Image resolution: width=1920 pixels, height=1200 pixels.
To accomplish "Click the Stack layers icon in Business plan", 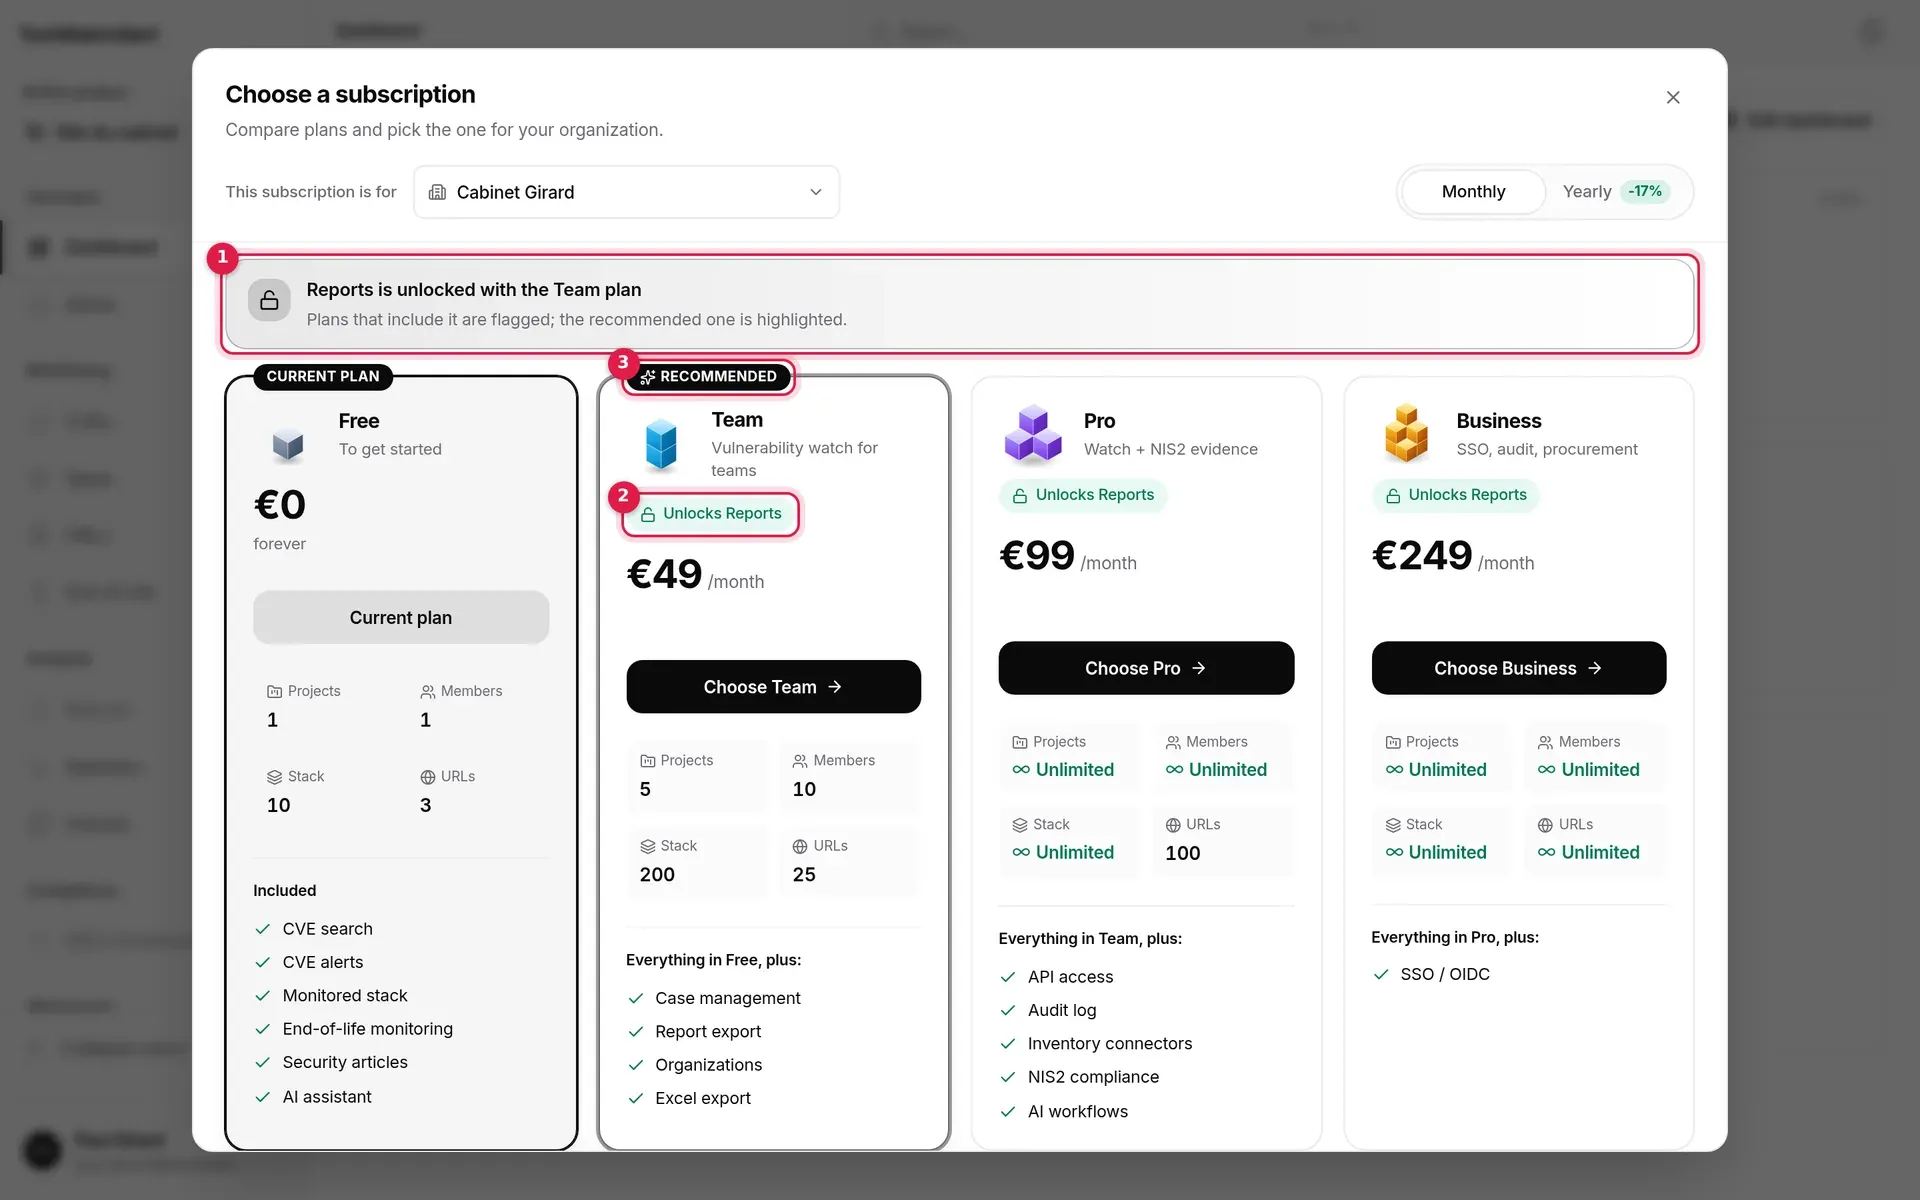I will point(1393,825).
